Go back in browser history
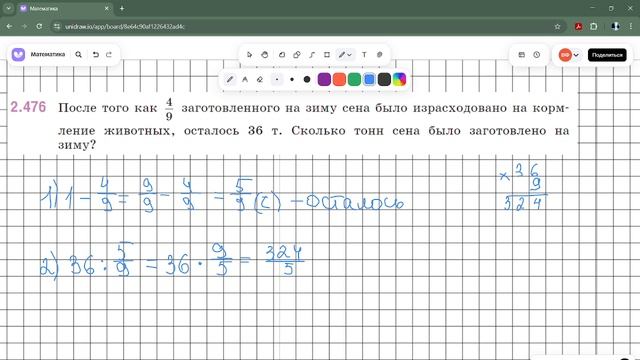 [9, 26]
